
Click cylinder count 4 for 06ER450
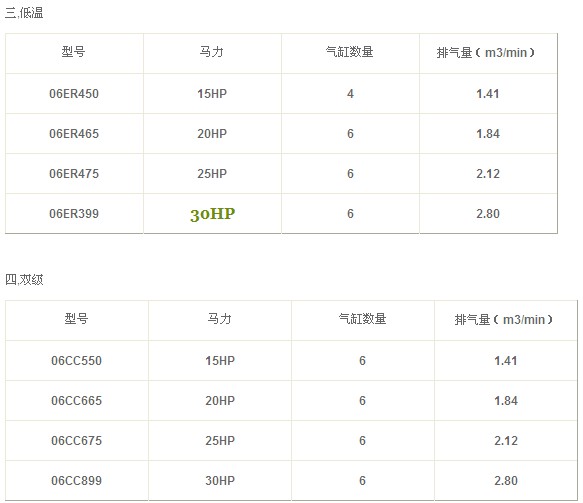350,94
